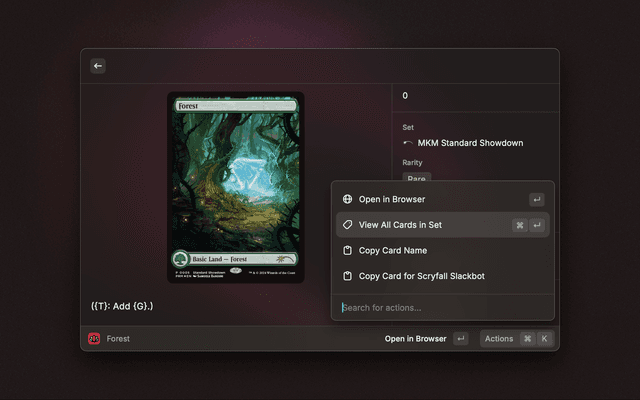The width and height of the screenshot is (640, 400).
Task: Select the Copy Card Name action
Action: pos(393,251)
